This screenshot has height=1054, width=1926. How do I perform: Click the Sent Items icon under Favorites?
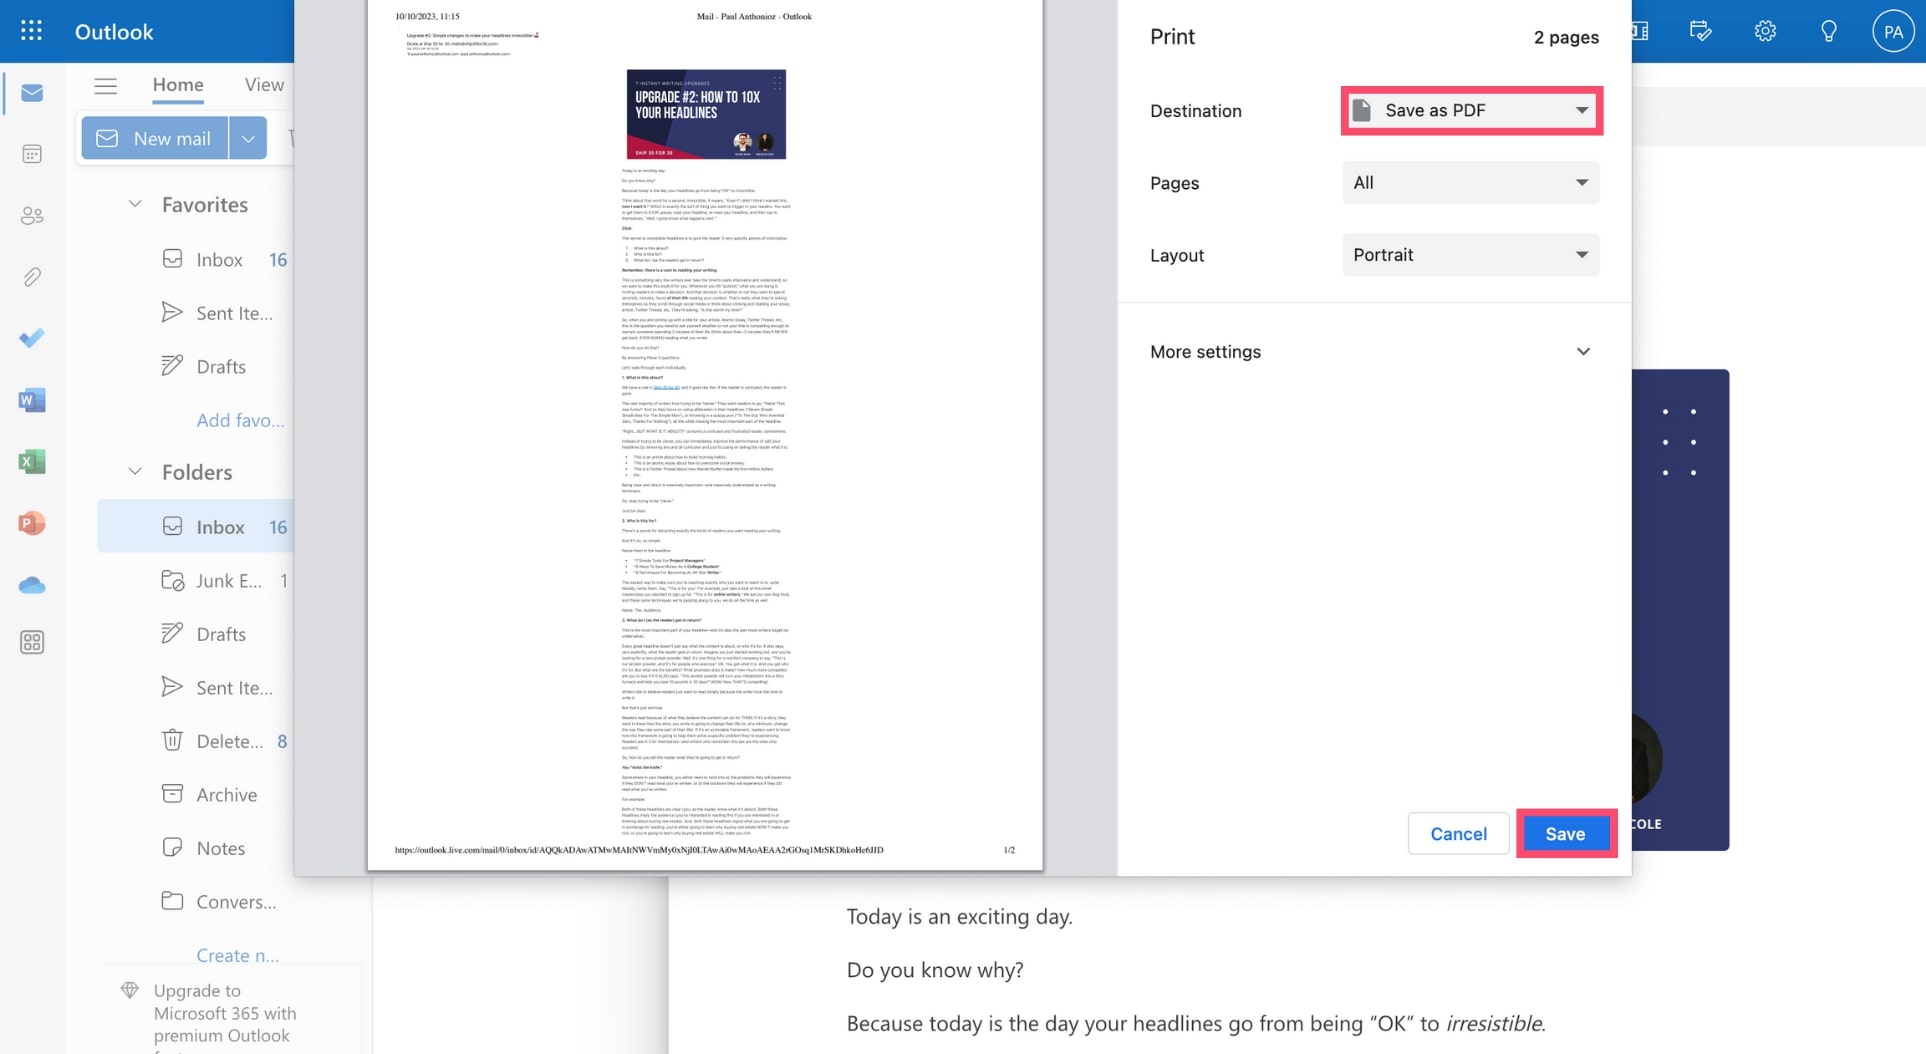tap(172, 312)
